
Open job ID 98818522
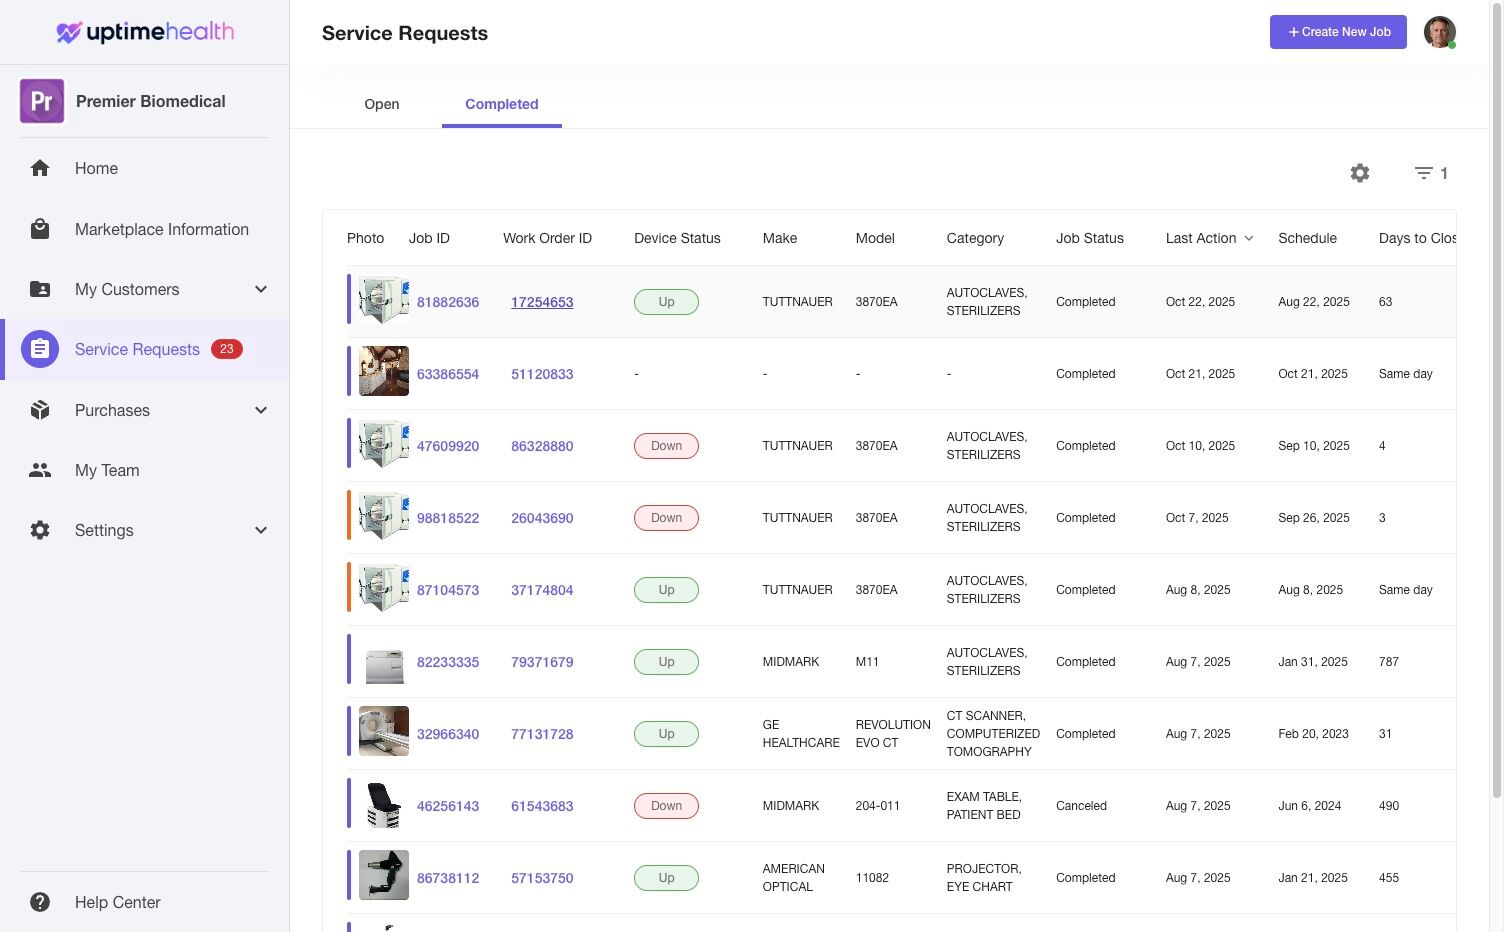(x=448, y=518)
